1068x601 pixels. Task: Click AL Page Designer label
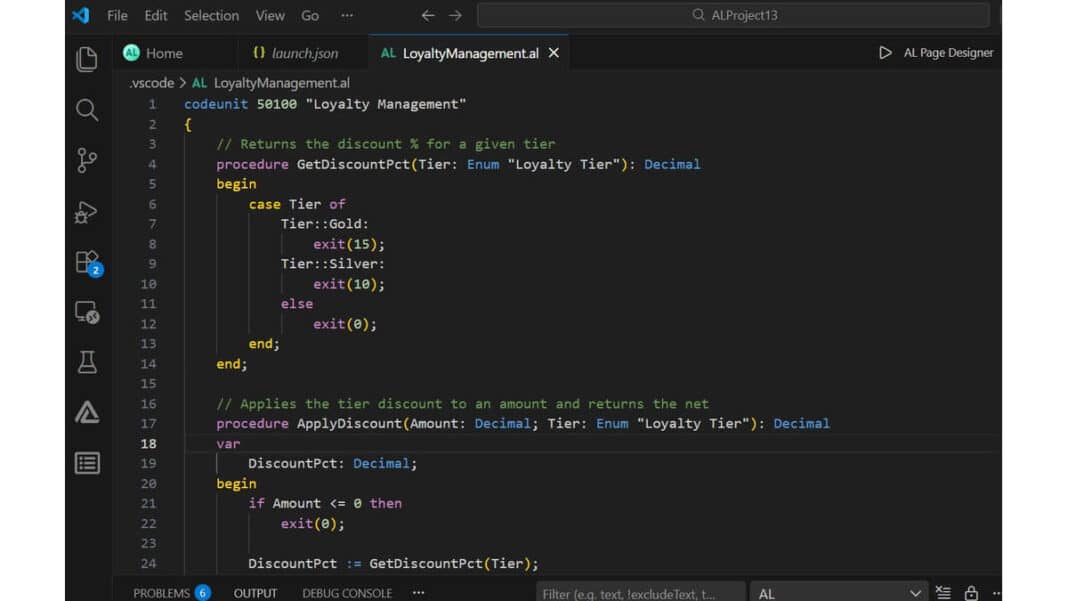pos(948,52)
